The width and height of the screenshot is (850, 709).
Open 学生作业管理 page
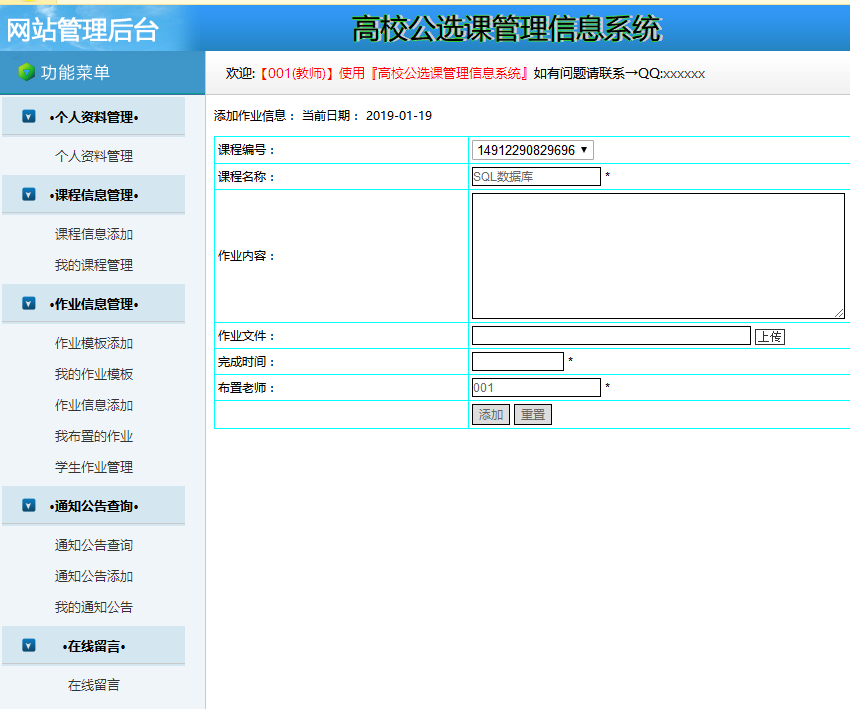click(x=94, y=467)
